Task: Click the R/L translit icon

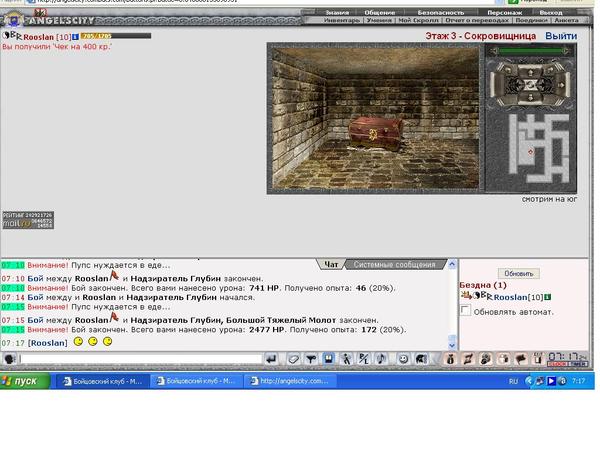Action: (364, 359)
